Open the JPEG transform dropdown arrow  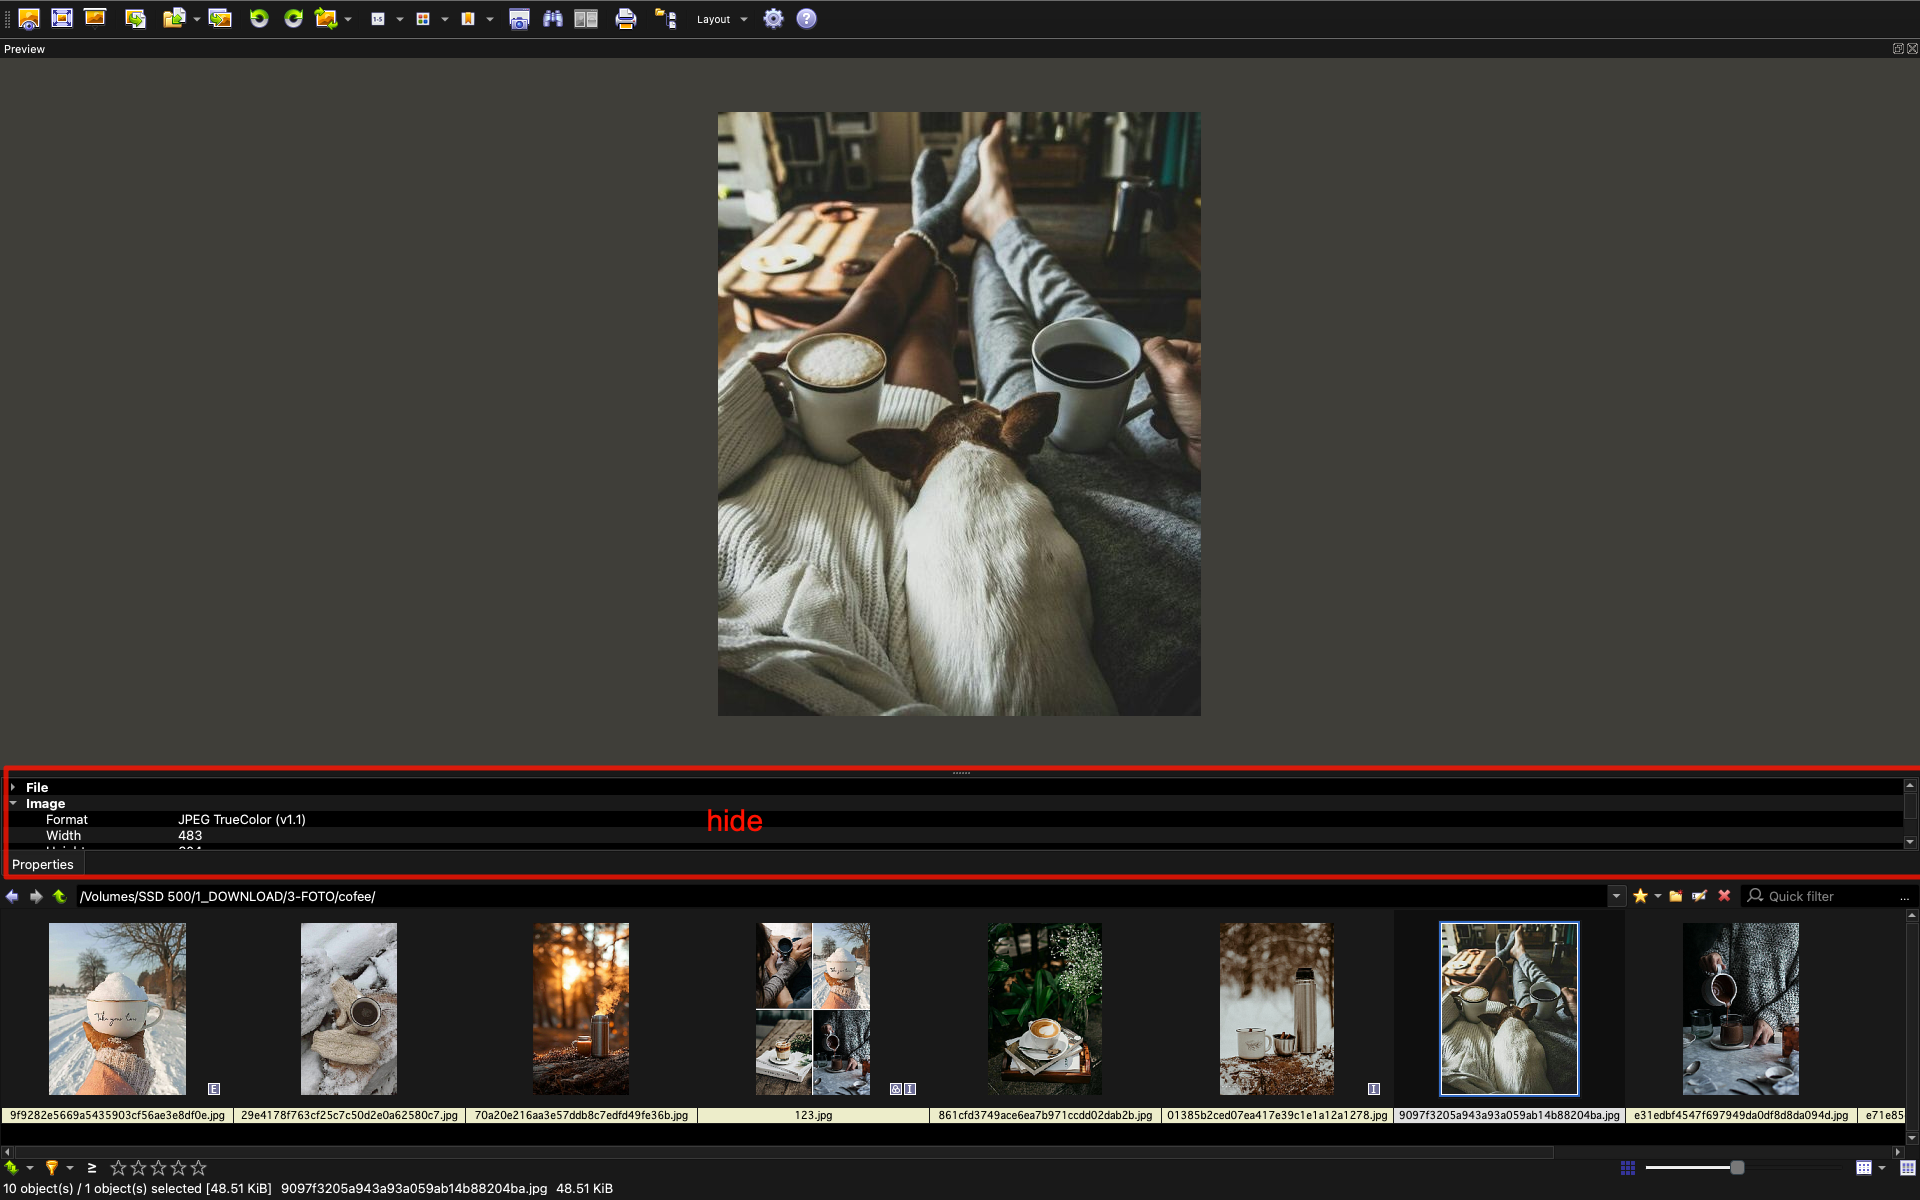pos(348,19)
